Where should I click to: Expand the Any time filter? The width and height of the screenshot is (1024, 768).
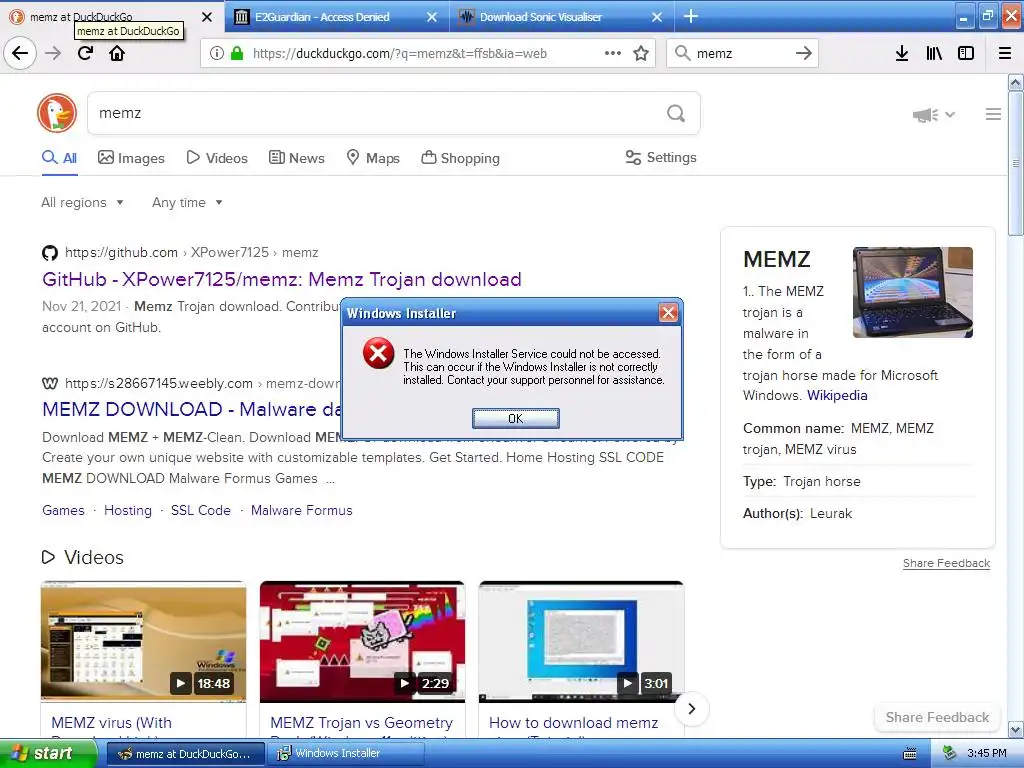tap(187, 202)
